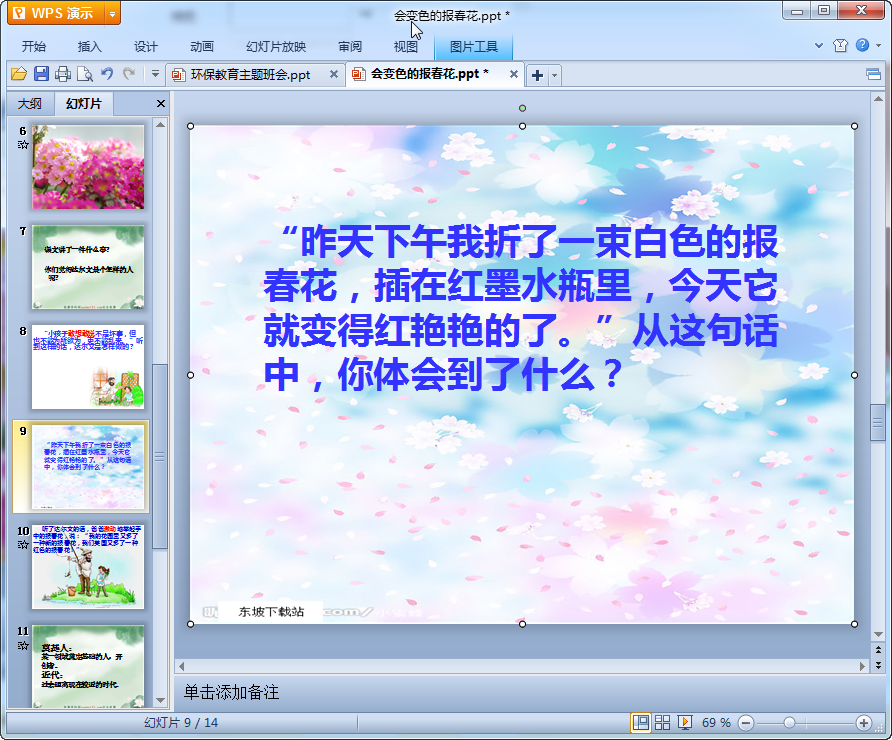Select slide 11 thumbnail
The image size is (892, 740).
click(88, 666)
